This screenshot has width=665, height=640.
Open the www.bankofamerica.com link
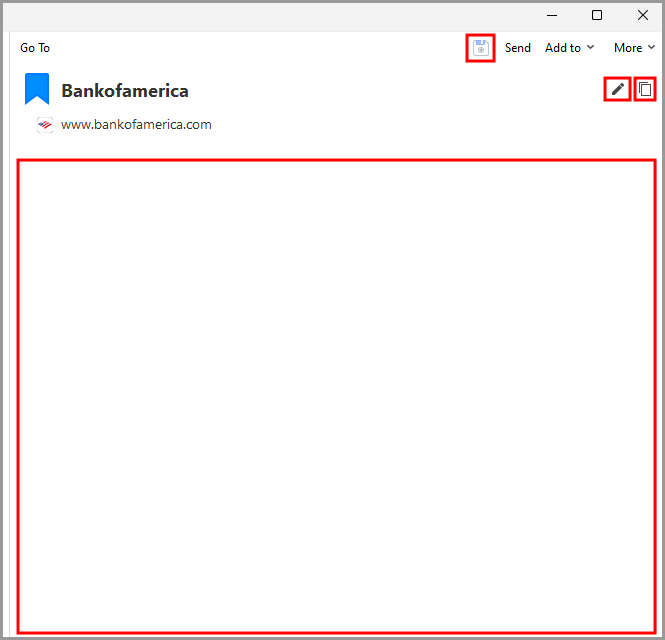[136, 125]
